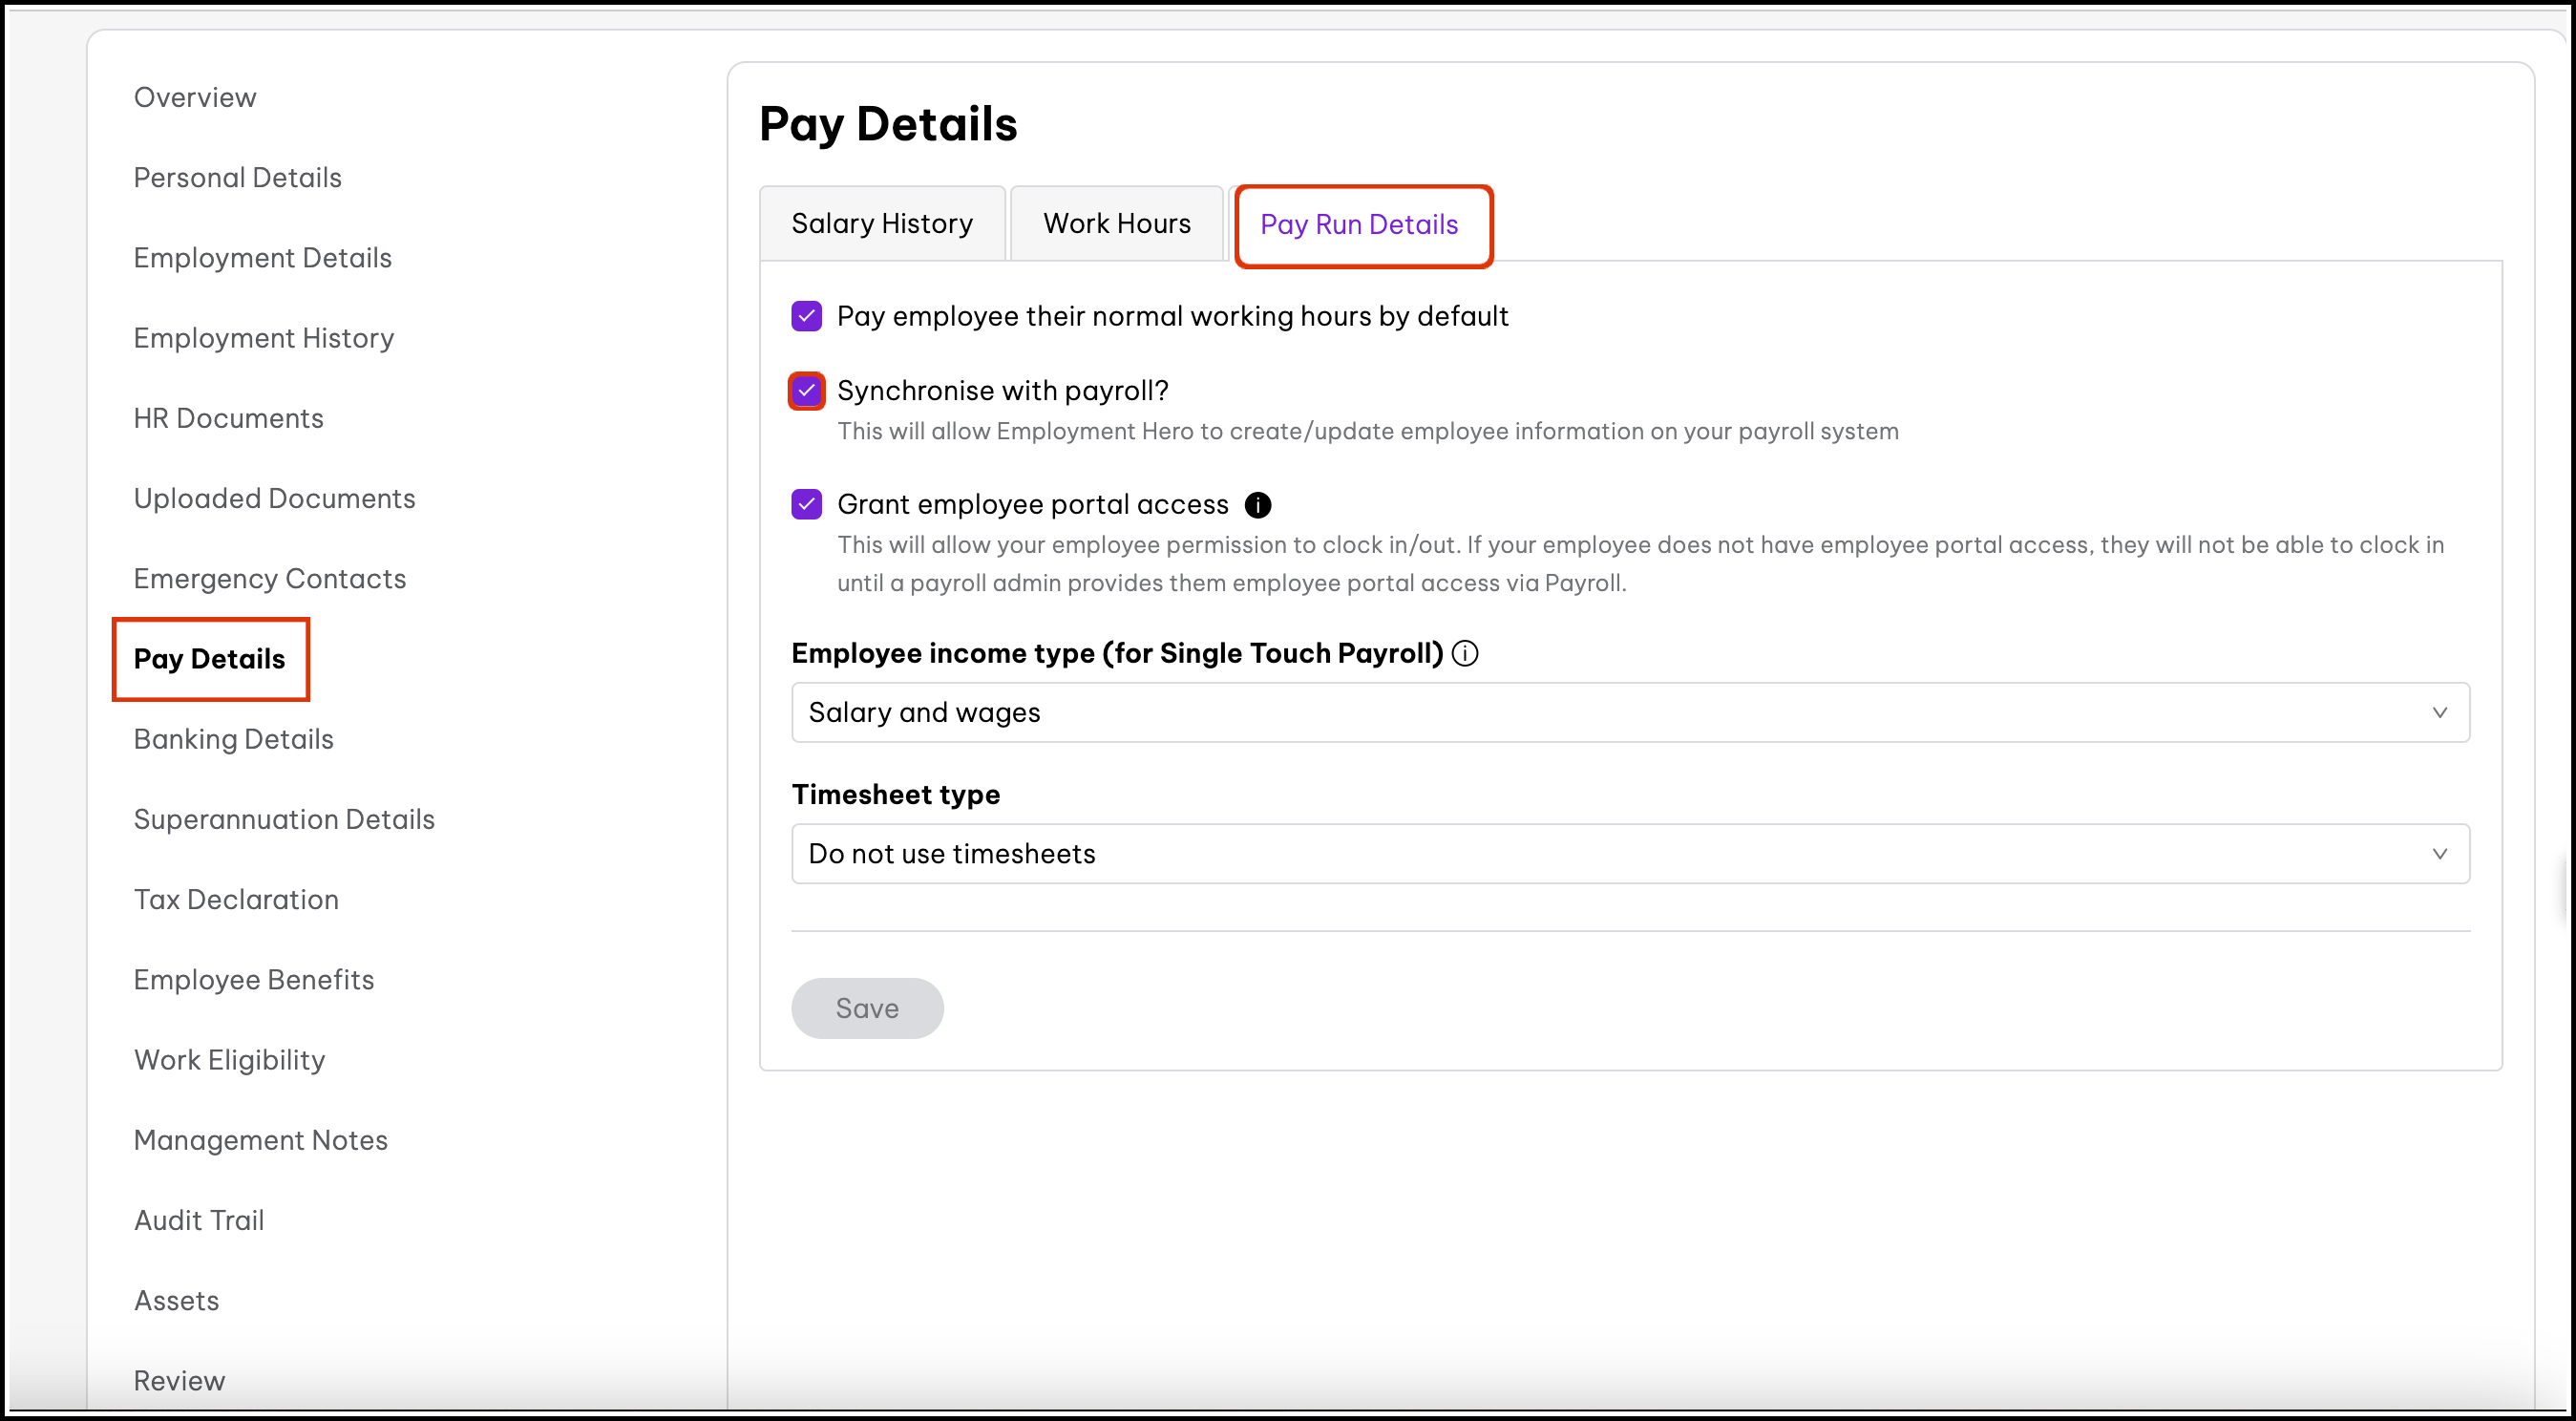Screen dimensions: 2576x1421
Task: Open Emergency Contacts in sidebar
Action: [x=269, y=578]
